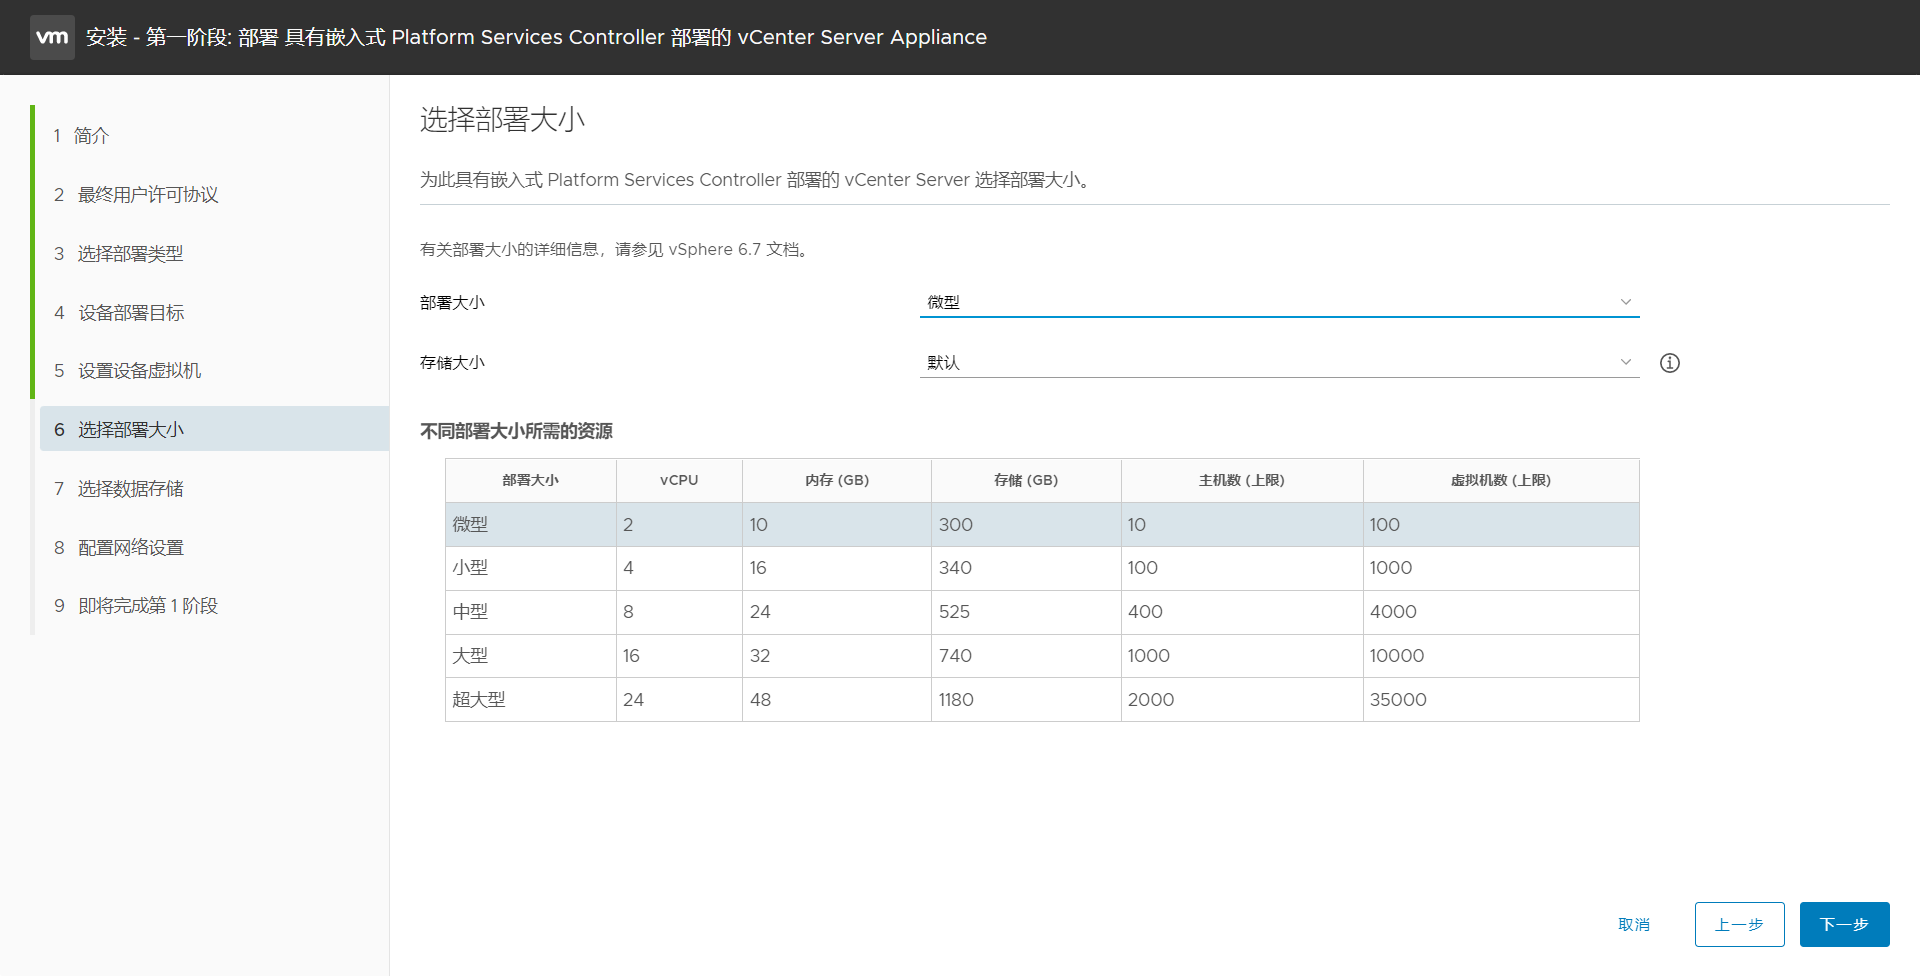Click the VMware vm logo icon

coord(52,37)
